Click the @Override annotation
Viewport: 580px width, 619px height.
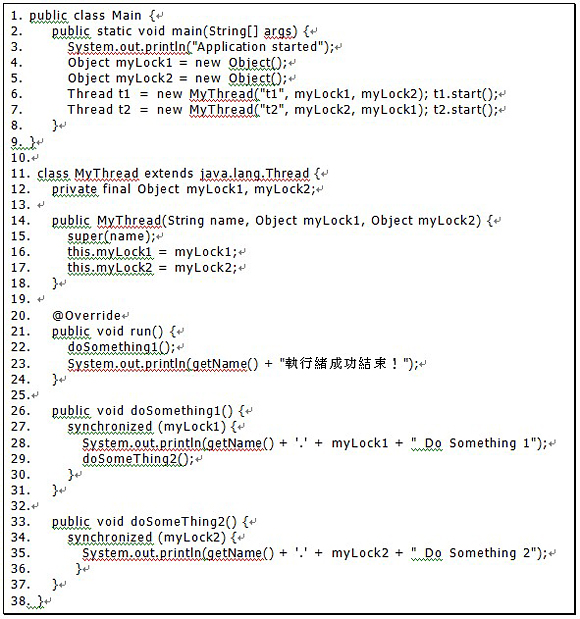pos(86,316)
